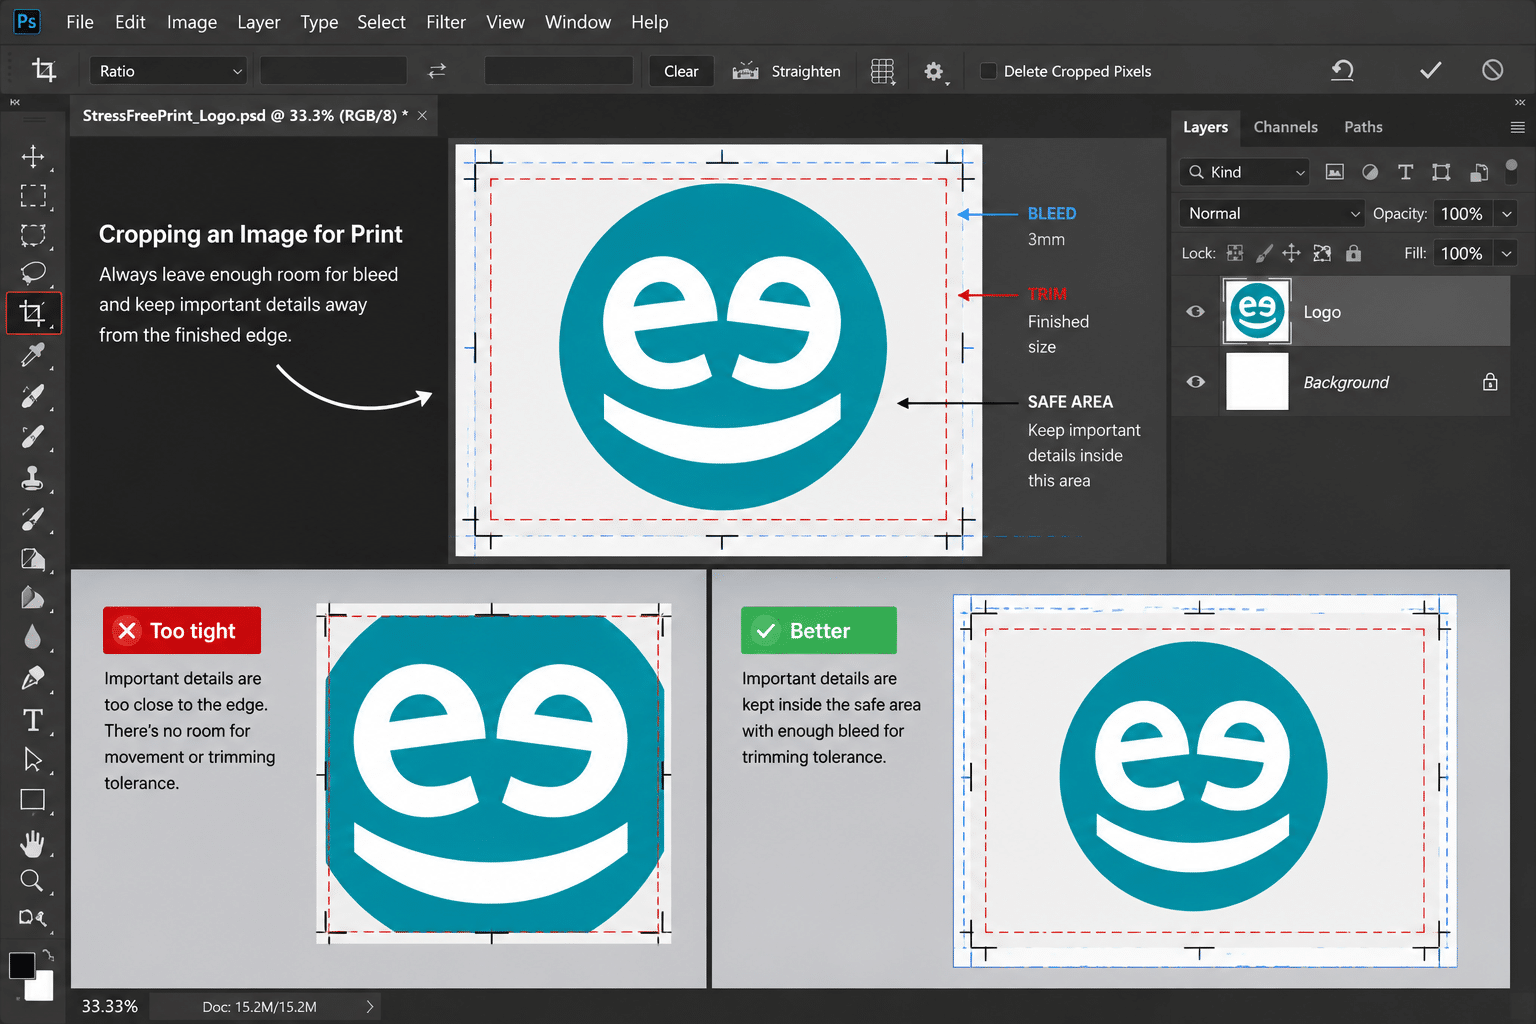Toggle artboard nesting lock
The height and width of the screenshot is (1024, 1536).
click(1322, 253)
